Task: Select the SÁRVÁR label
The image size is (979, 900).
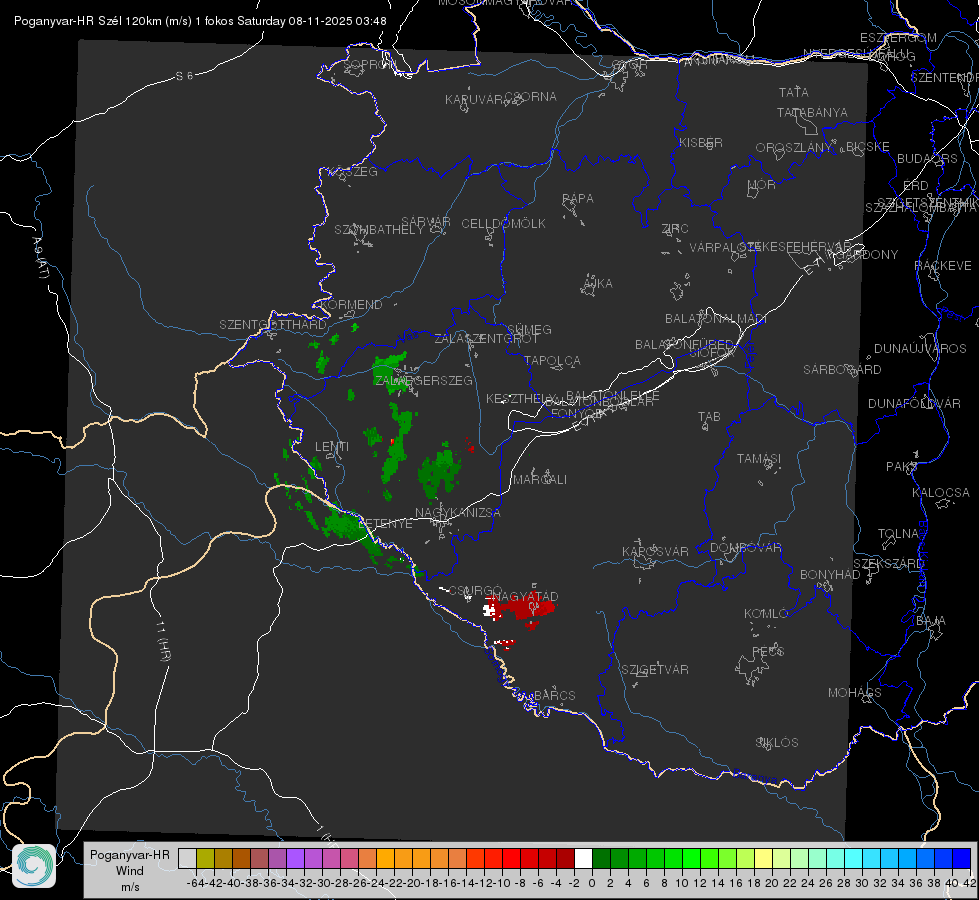Action: coord(426,221)
